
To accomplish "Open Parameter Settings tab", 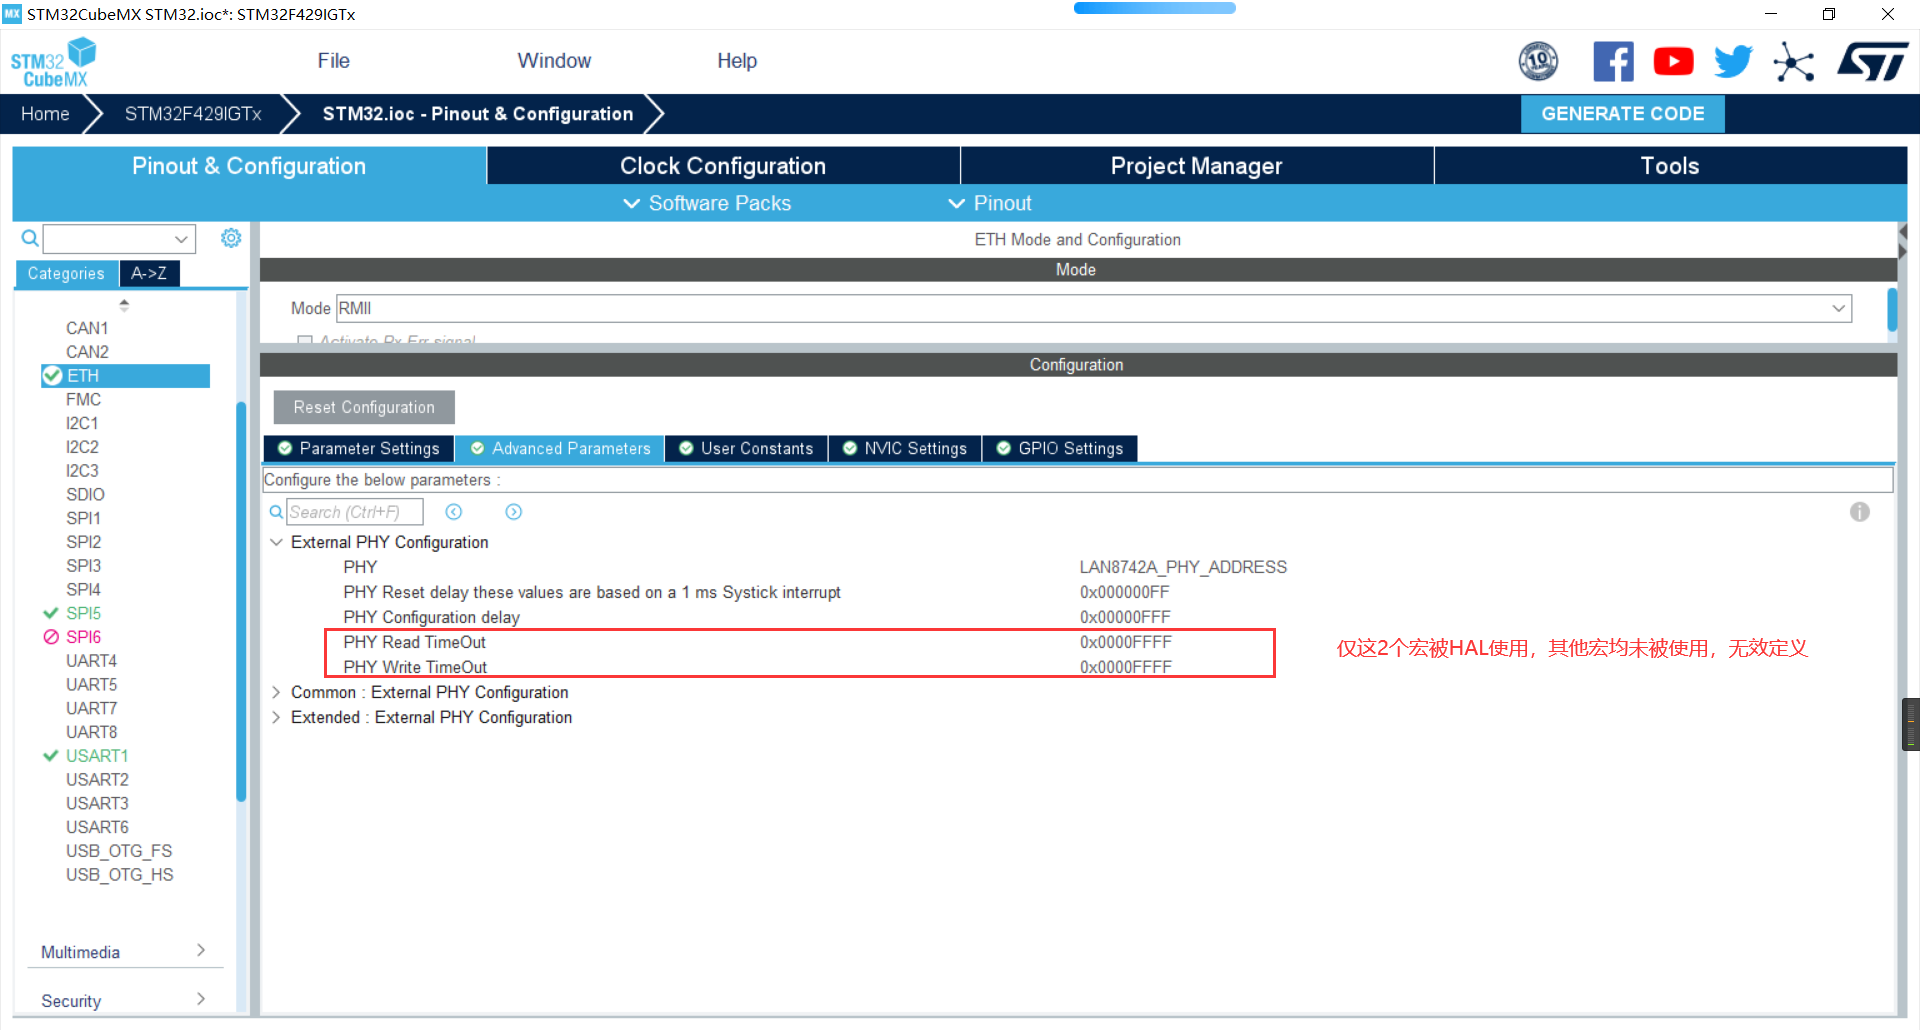I will [359, 449].
